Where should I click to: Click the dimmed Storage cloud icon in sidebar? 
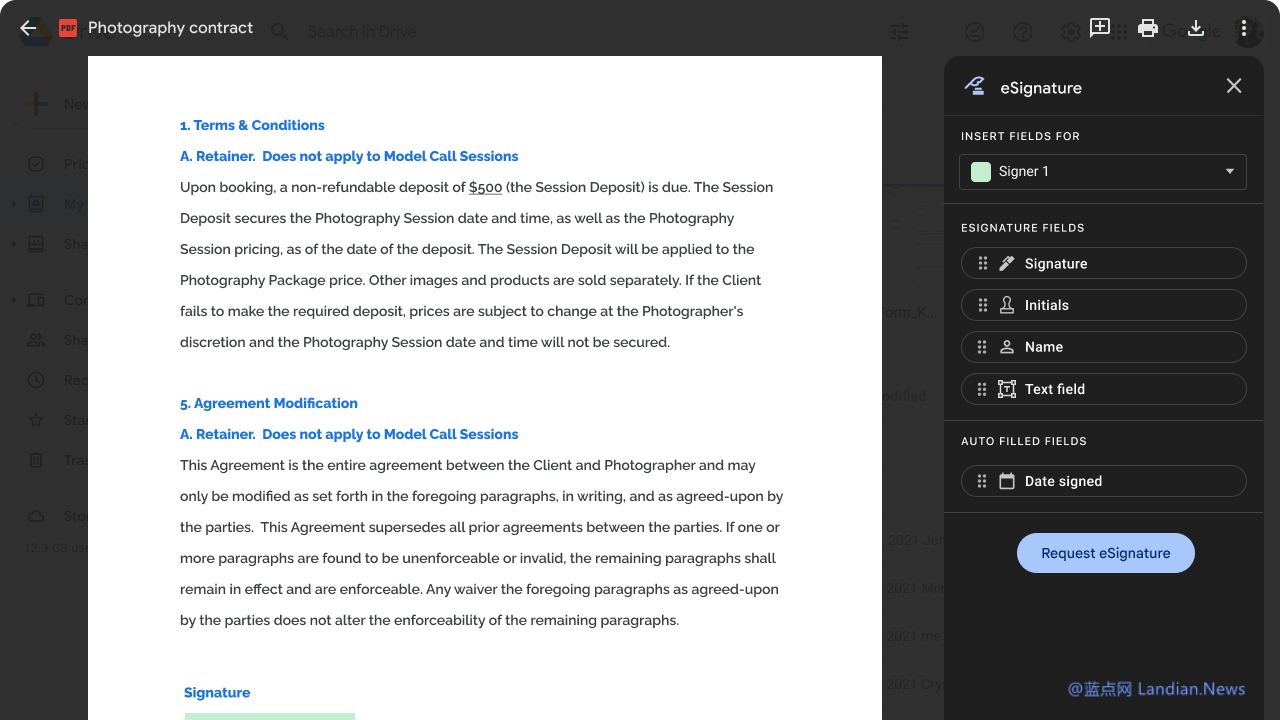point(36,516)
